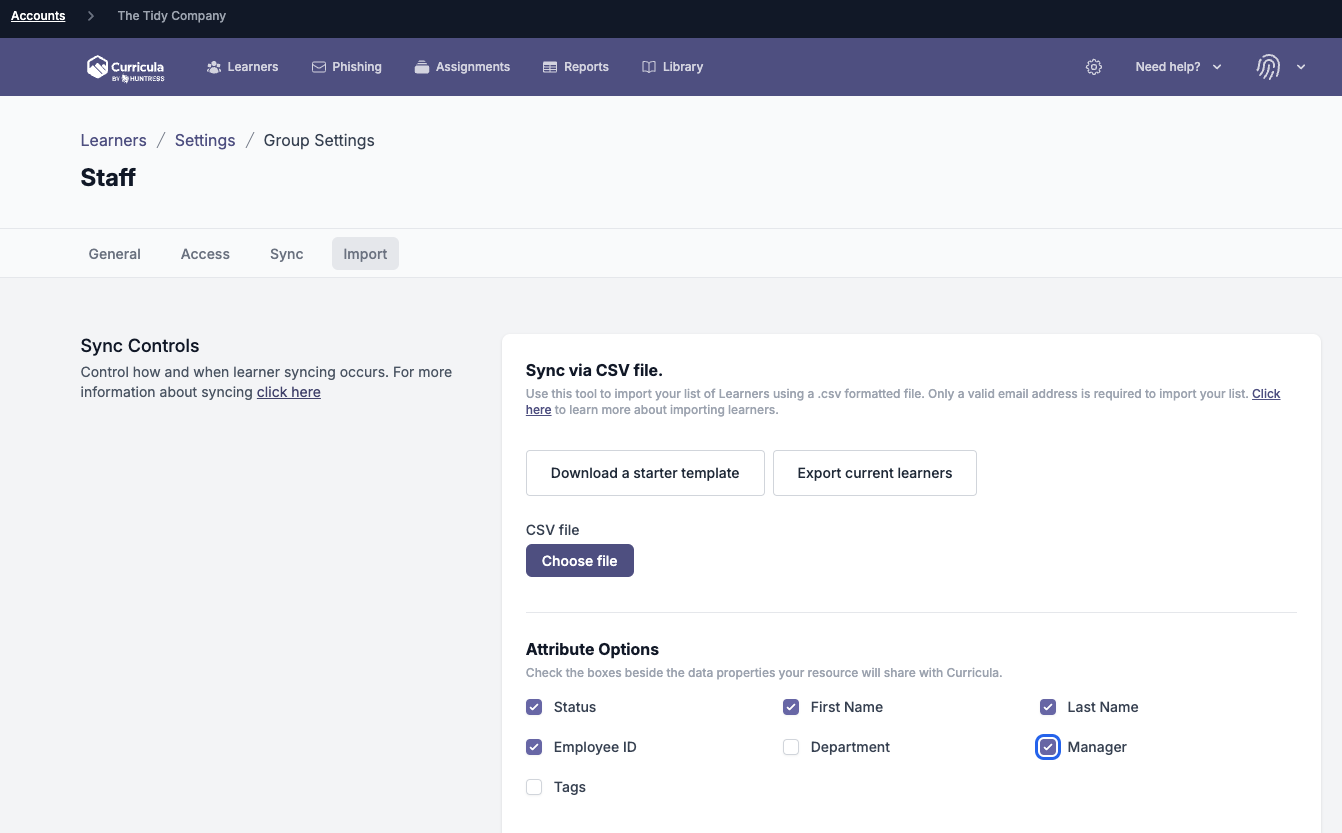This screenshot has width=1342, height=833.
Task: Open the General group settings tab
Action: point(114,253)
